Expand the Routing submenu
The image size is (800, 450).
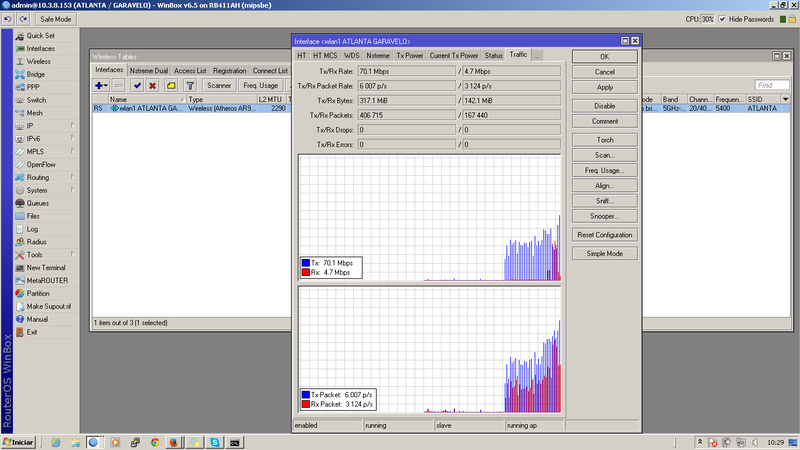(72, 177)
